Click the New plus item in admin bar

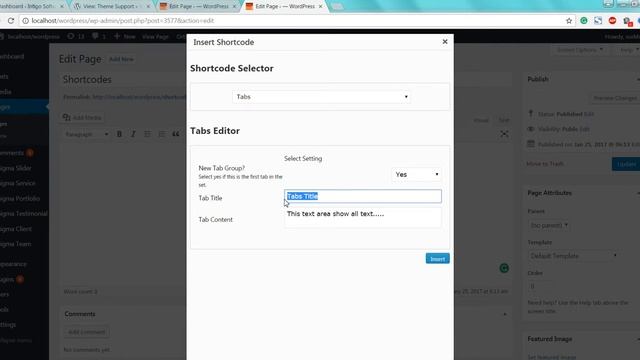pyautogui.click(x=124, y=36)
